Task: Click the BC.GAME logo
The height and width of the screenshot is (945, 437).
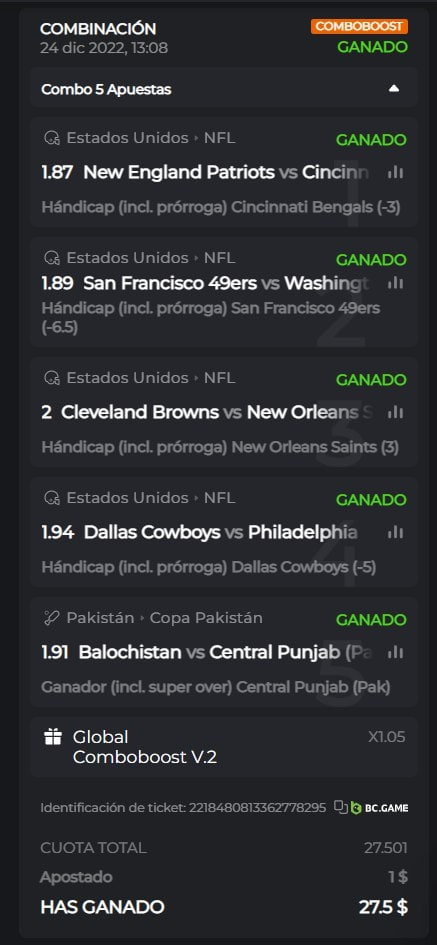Action: 380,808
